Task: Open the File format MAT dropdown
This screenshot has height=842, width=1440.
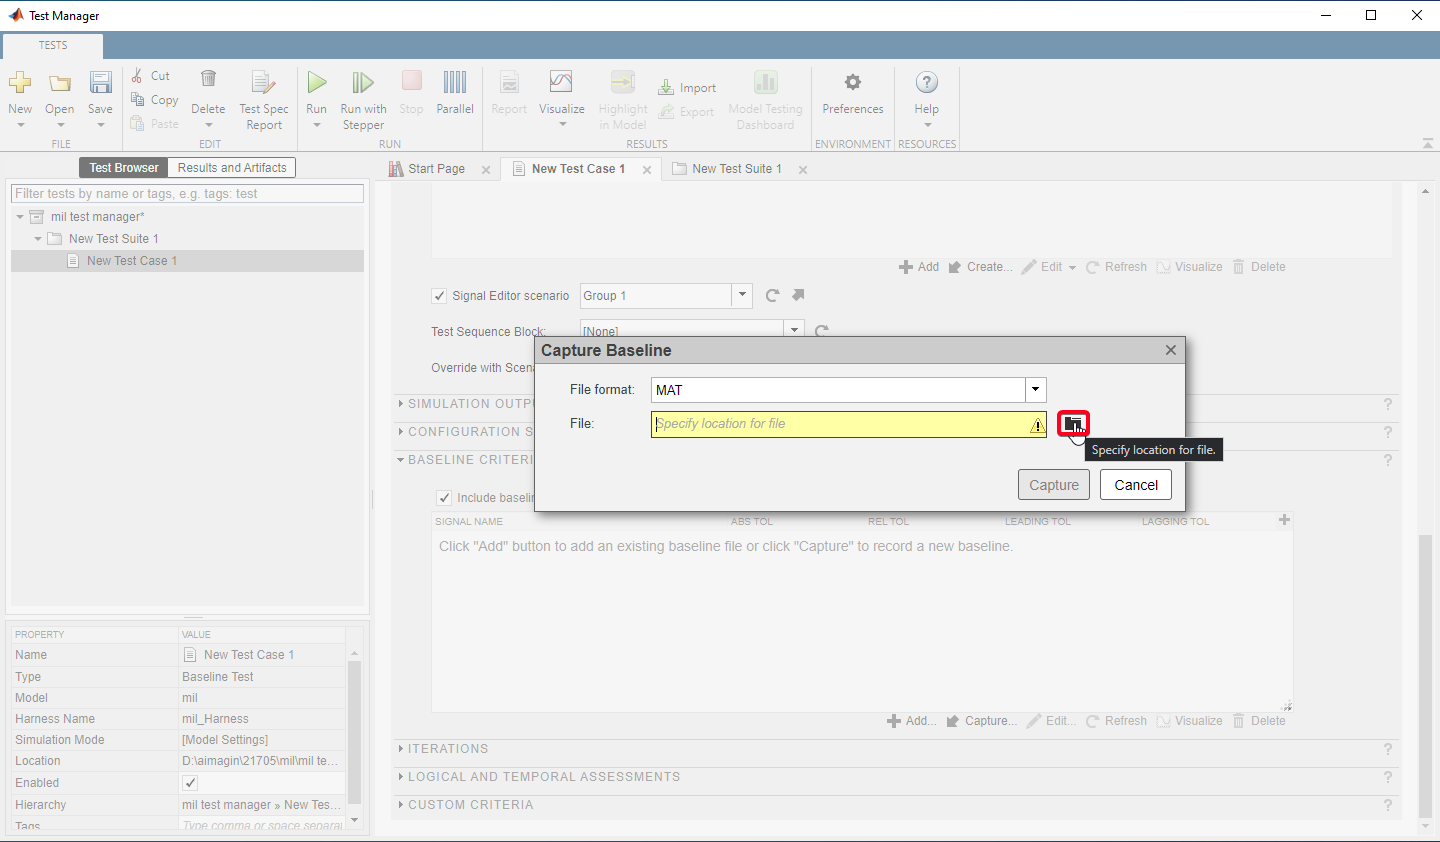Action: [1035, 390]
